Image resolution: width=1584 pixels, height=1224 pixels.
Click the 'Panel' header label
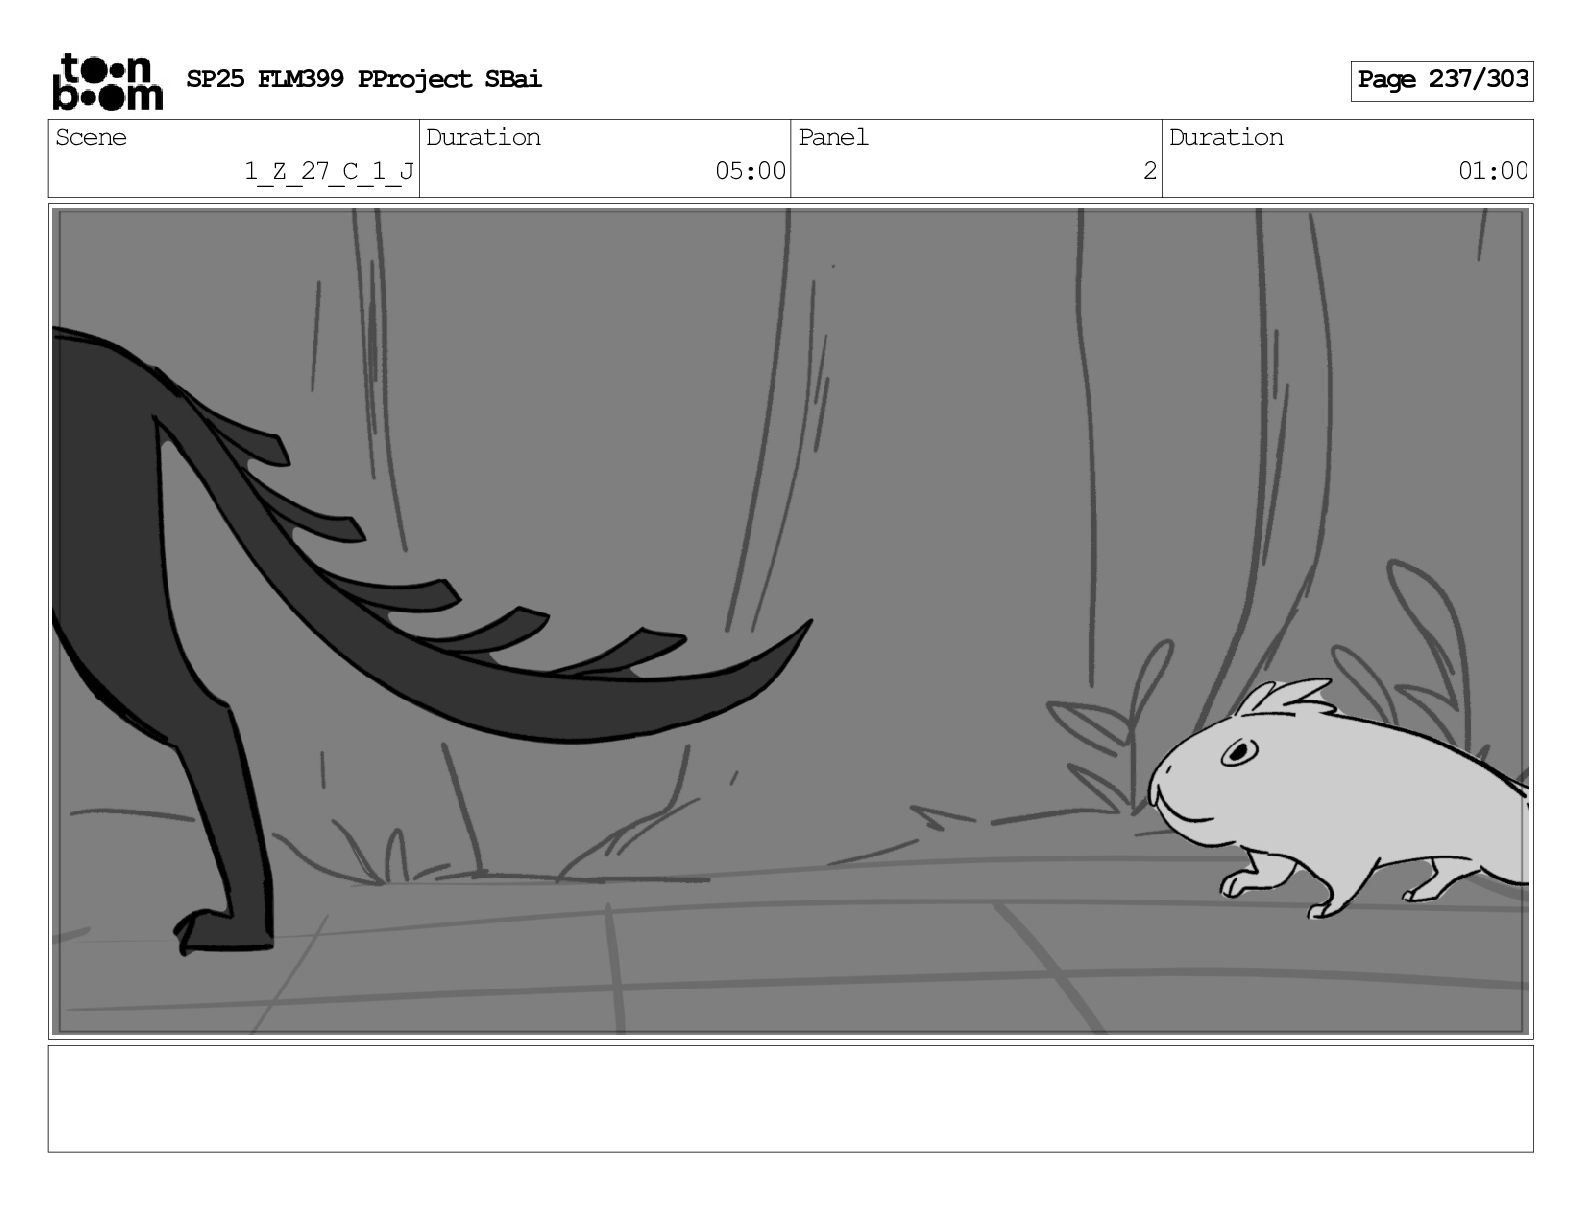[x=833, y=138]
